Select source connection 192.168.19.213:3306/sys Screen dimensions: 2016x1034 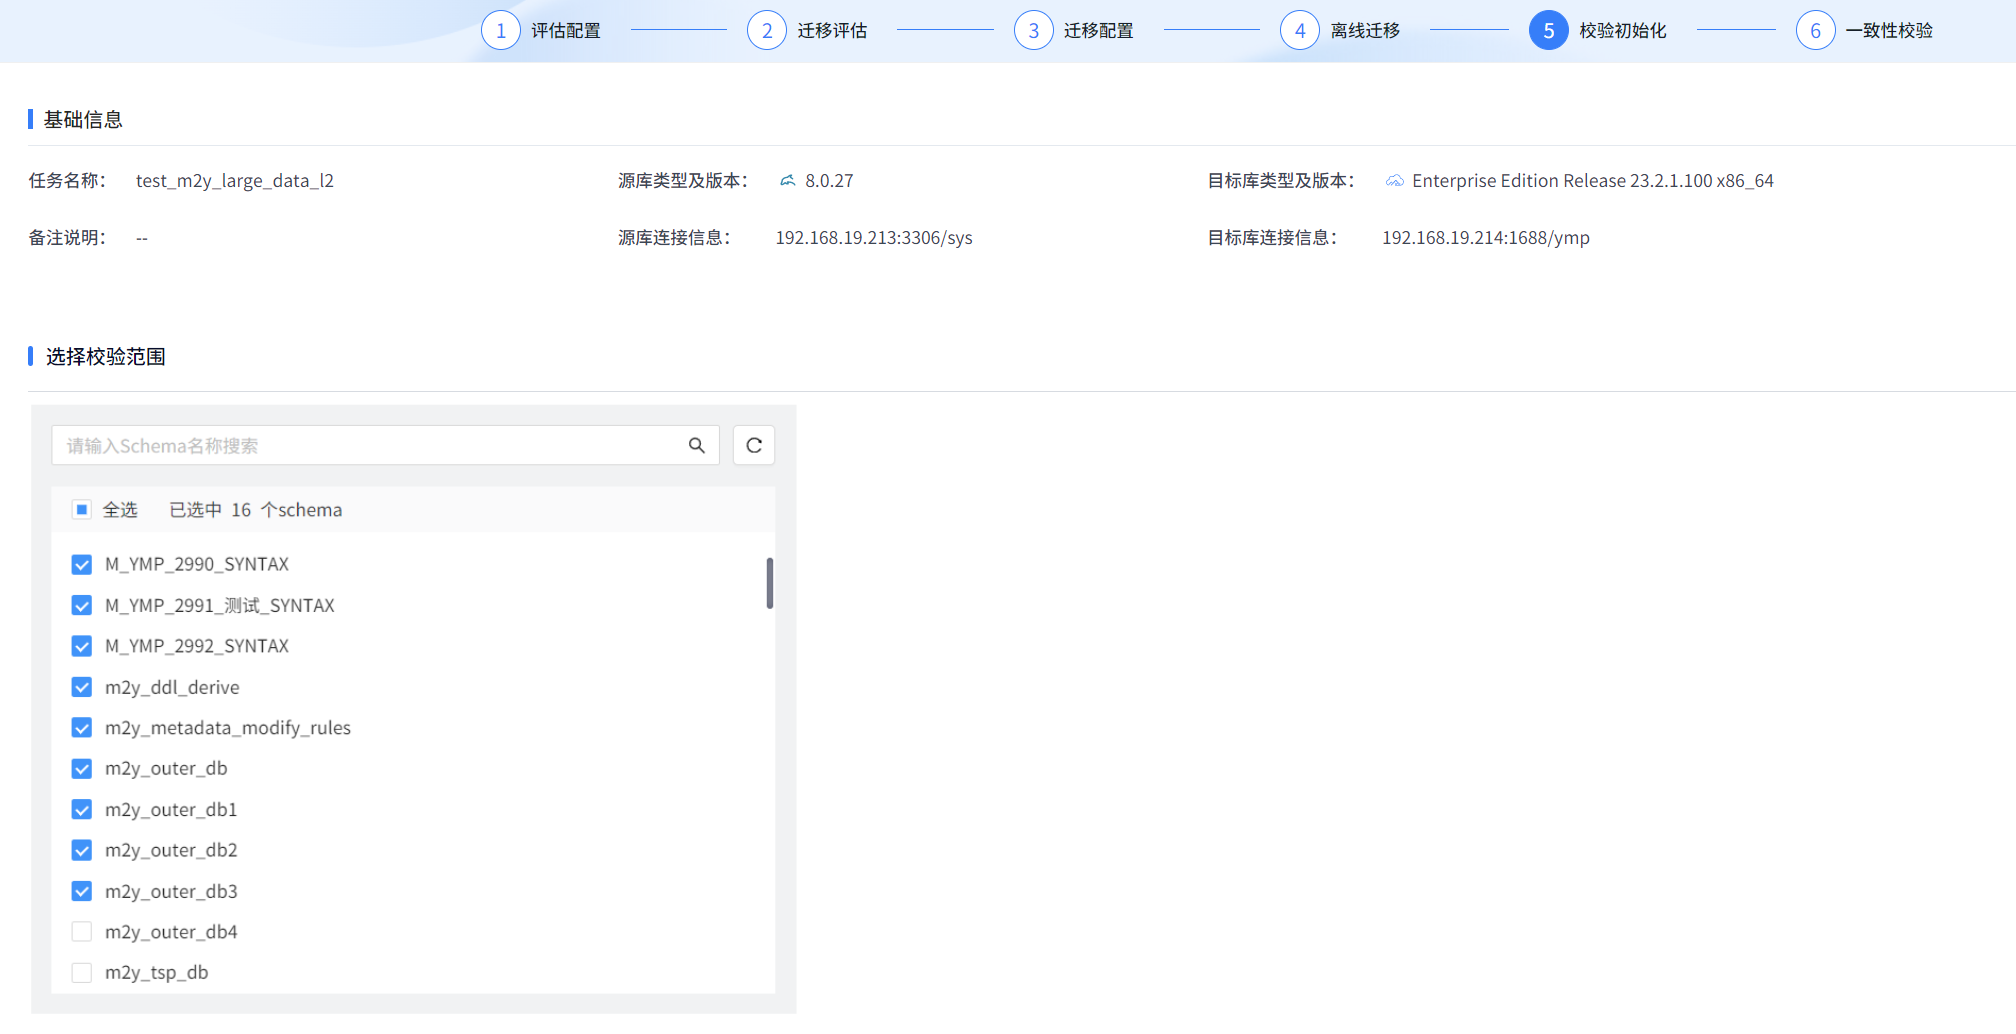(x=874, y=238)
